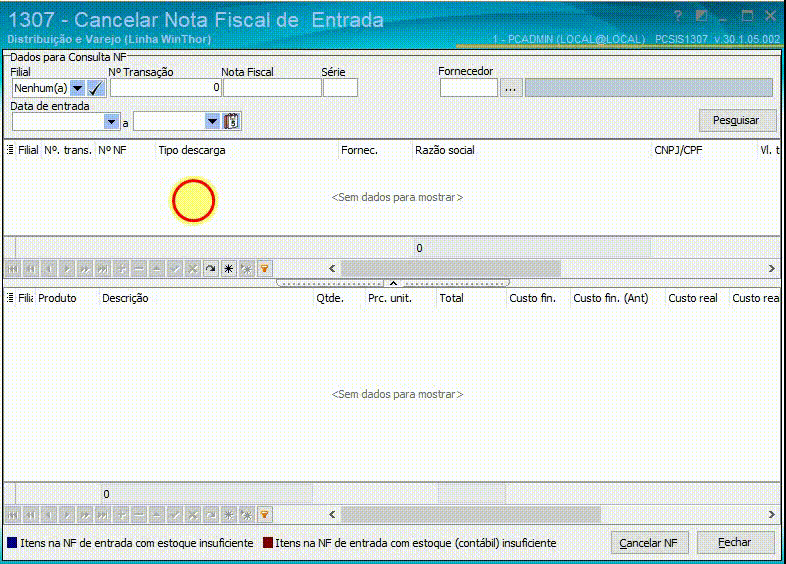Image resolution: width=786 pixels, height=564 pixels.
Task: Click the Cancelar NF button
Action: (650, 543)
